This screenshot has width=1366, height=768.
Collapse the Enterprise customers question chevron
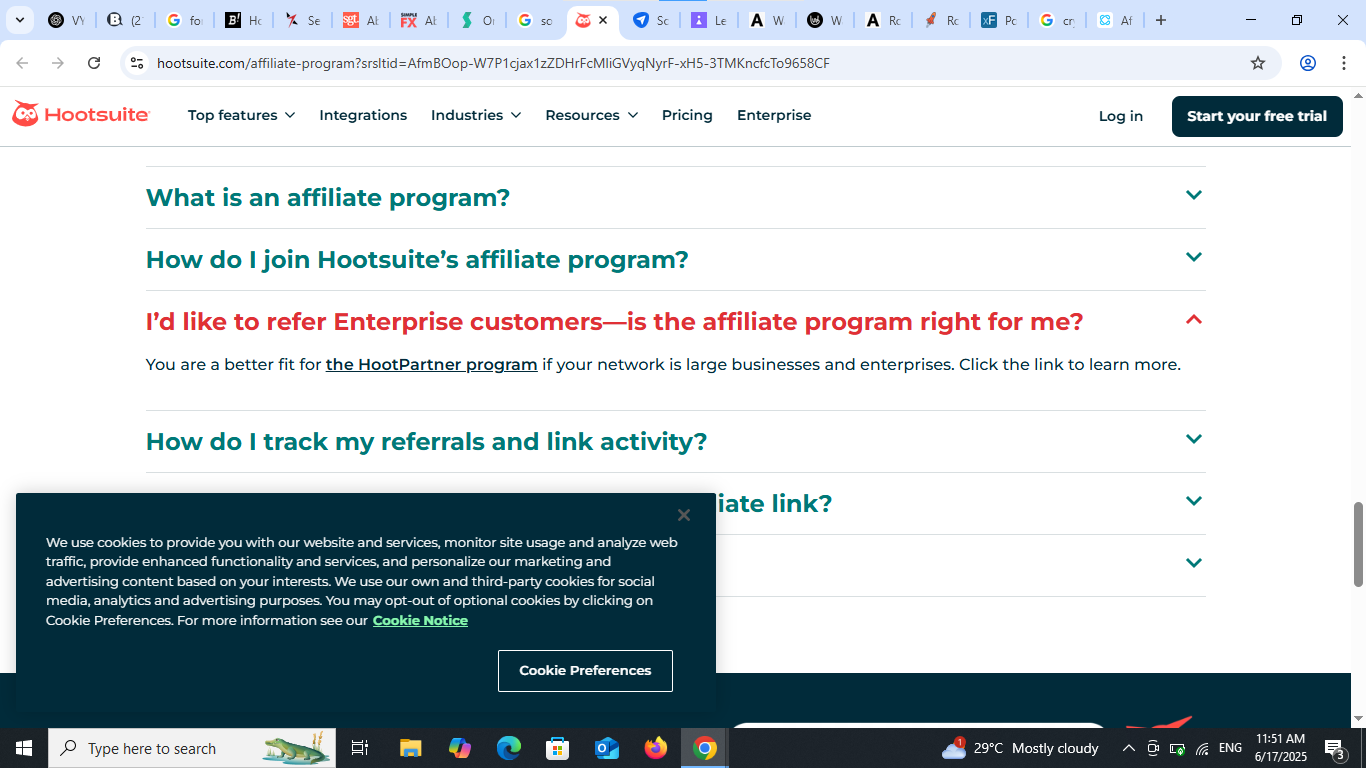(1193, 319)
